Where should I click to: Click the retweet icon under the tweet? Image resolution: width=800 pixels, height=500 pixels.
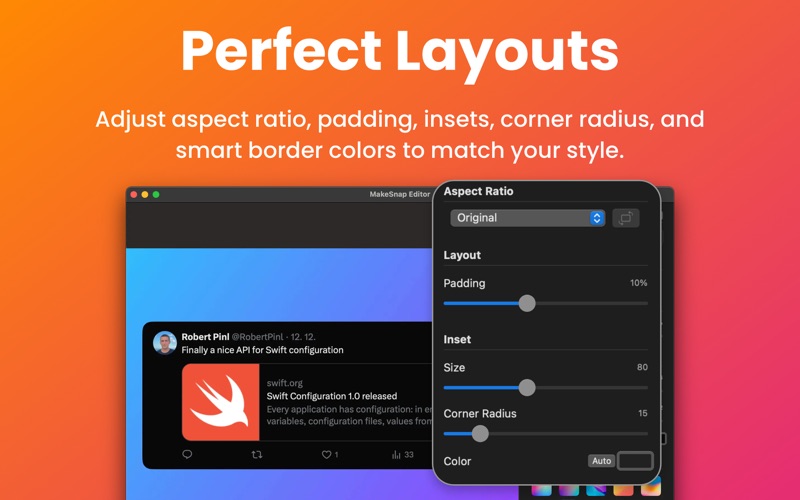257,454
